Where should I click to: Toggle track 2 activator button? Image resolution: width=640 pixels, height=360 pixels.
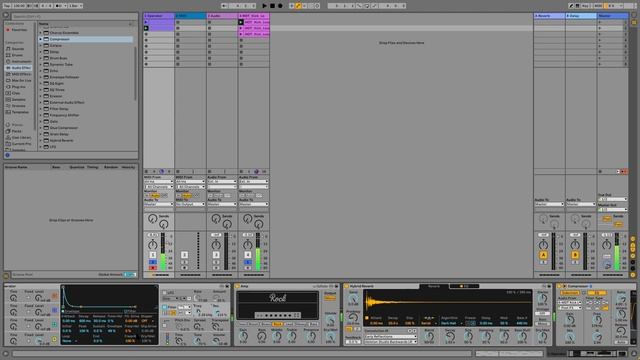coord(184,255)
